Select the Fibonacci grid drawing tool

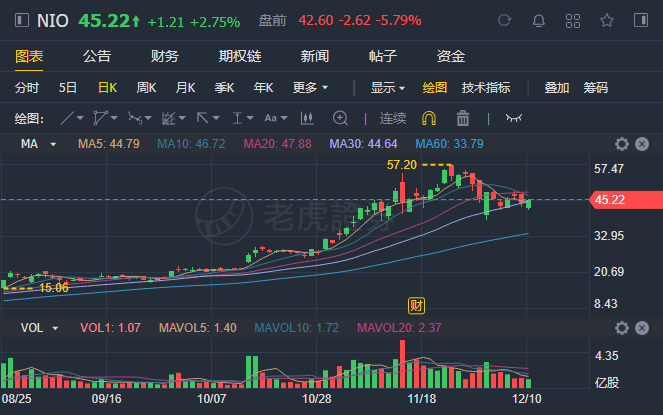point(169,118)
